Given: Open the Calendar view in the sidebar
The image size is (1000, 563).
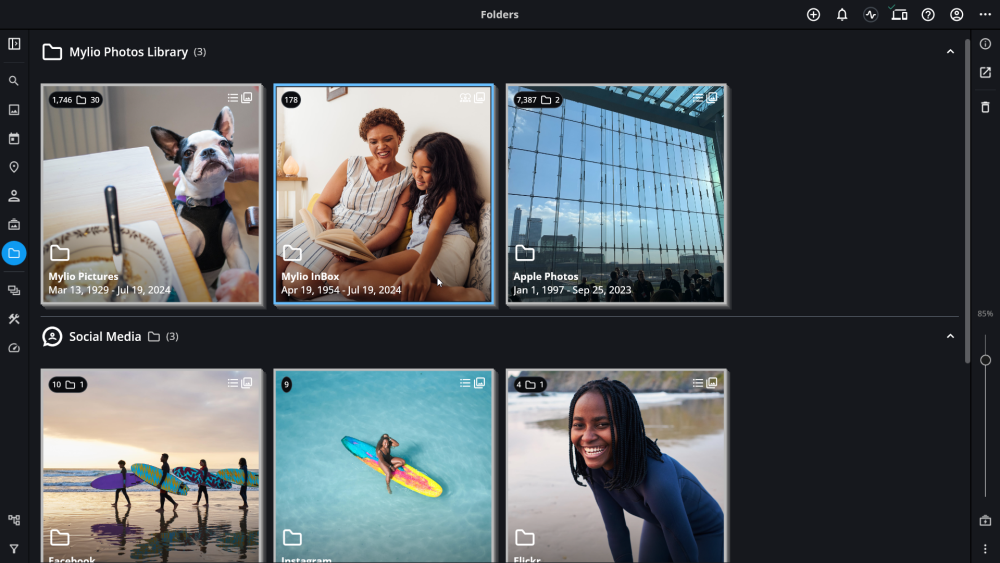Looking at the screenshot, I should 14,138.
